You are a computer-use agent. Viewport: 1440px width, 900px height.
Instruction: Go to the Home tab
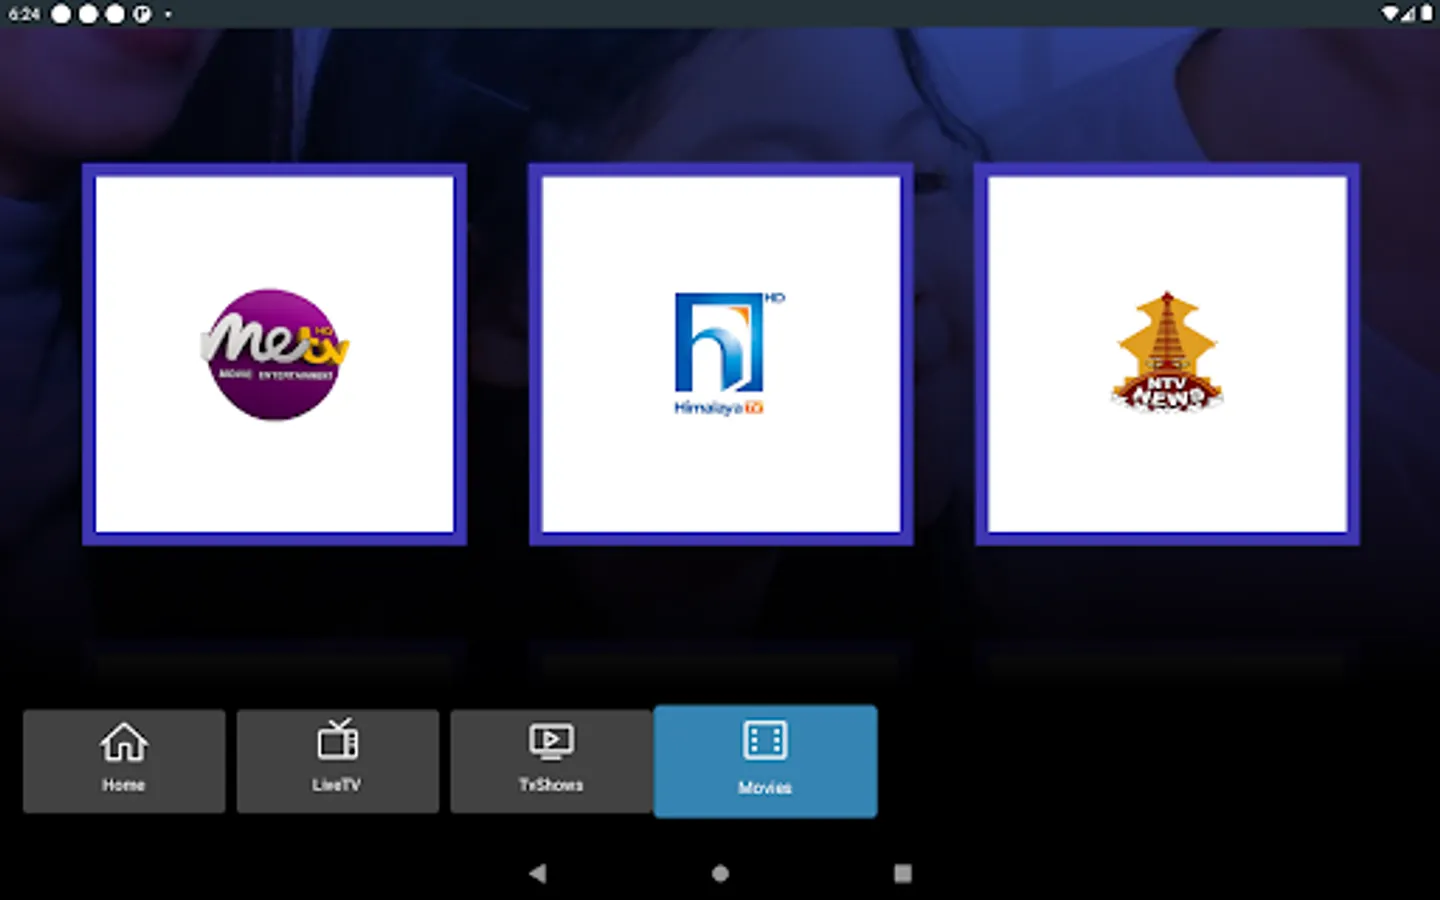pos(124,761)
